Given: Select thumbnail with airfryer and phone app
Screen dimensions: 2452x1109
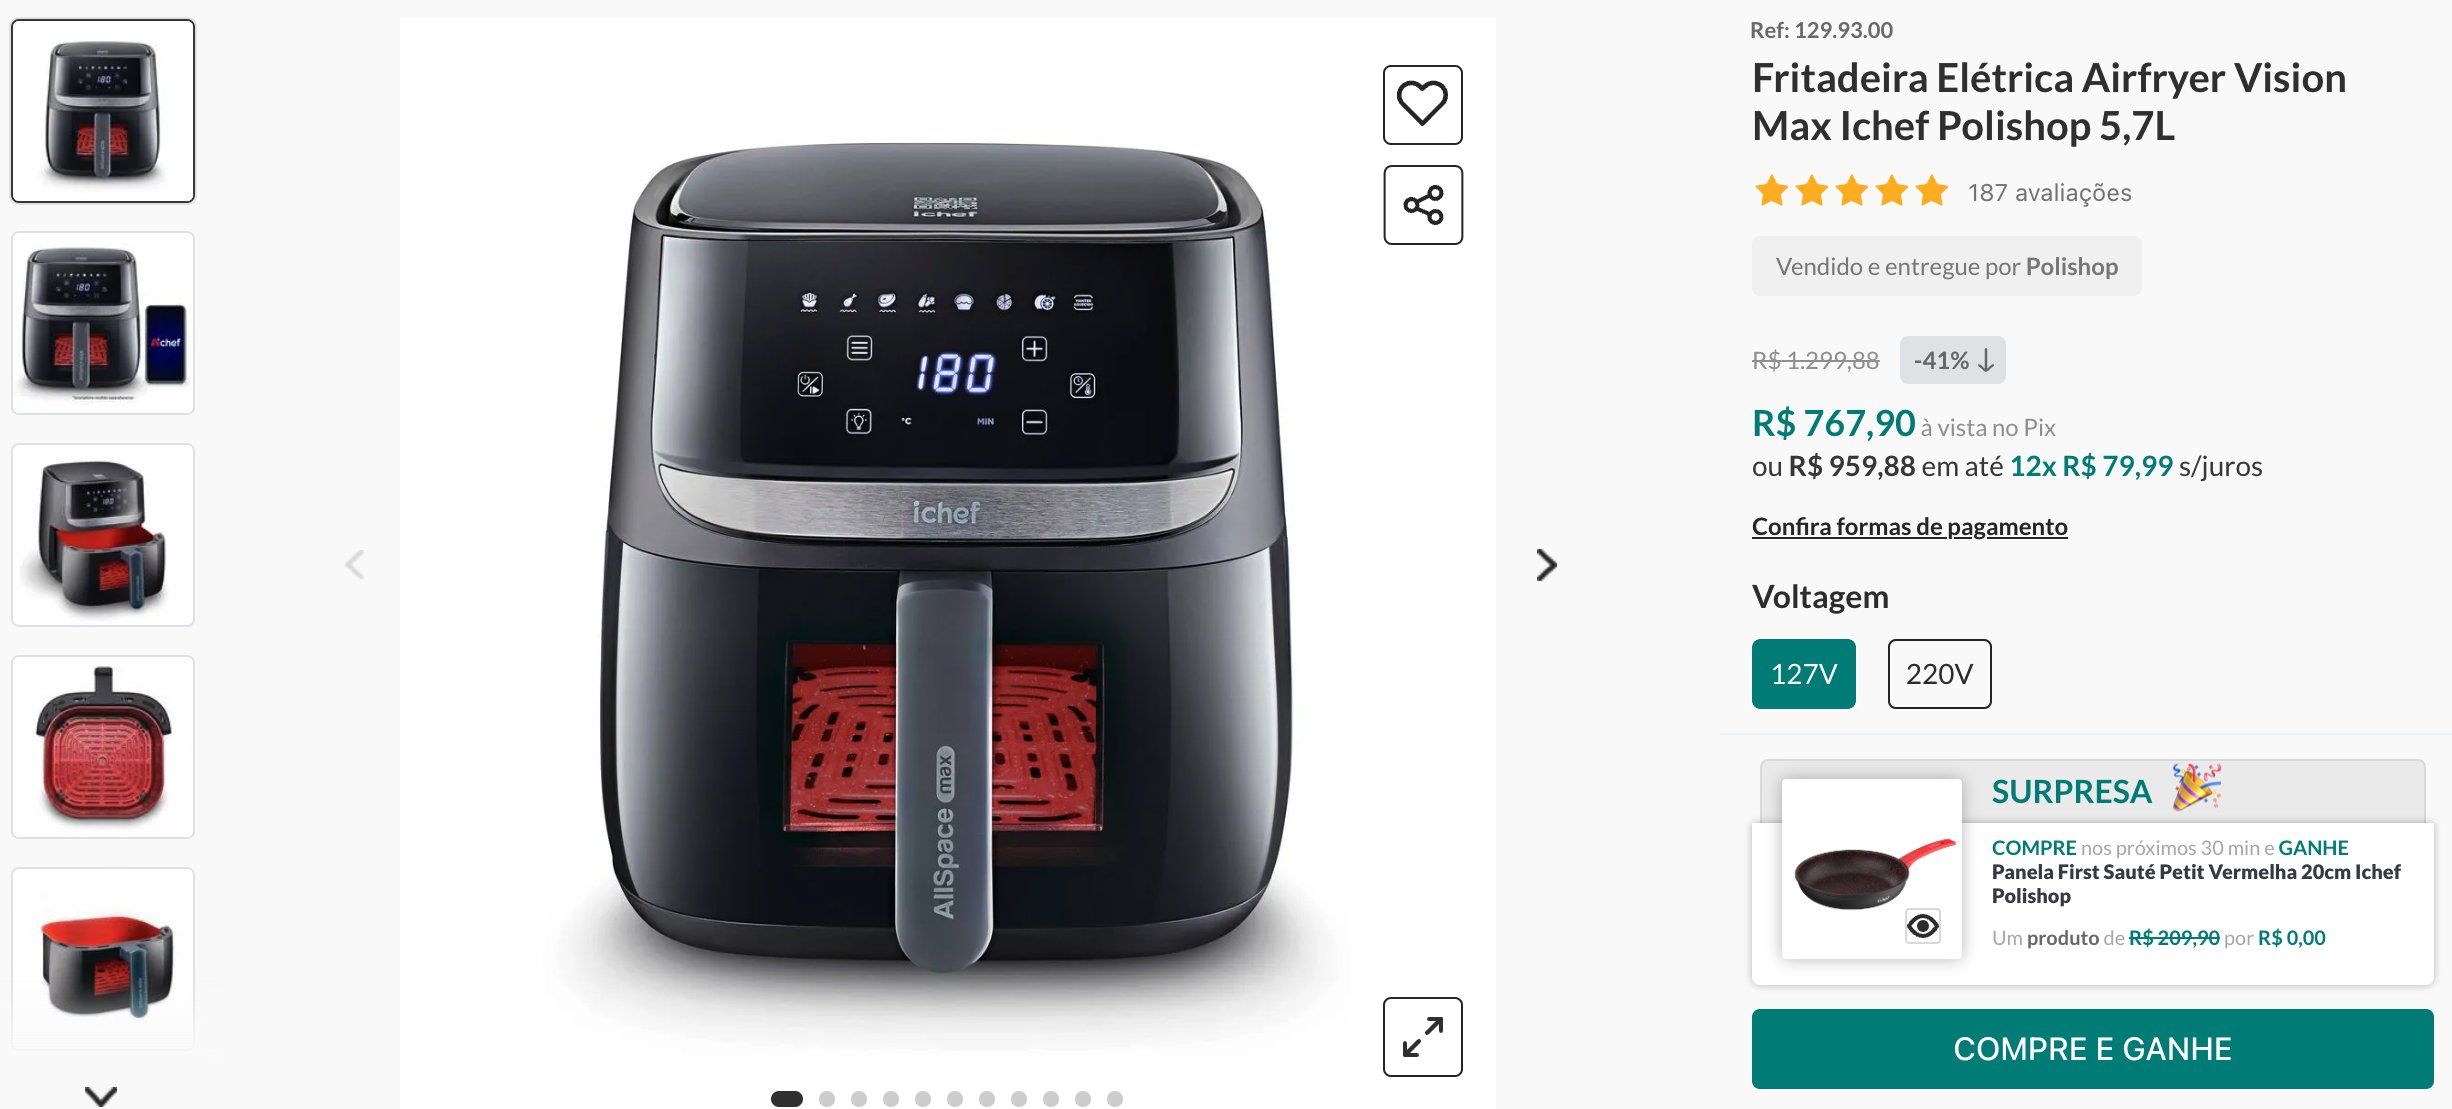Looking at the screenshot, I should (103, 323).
